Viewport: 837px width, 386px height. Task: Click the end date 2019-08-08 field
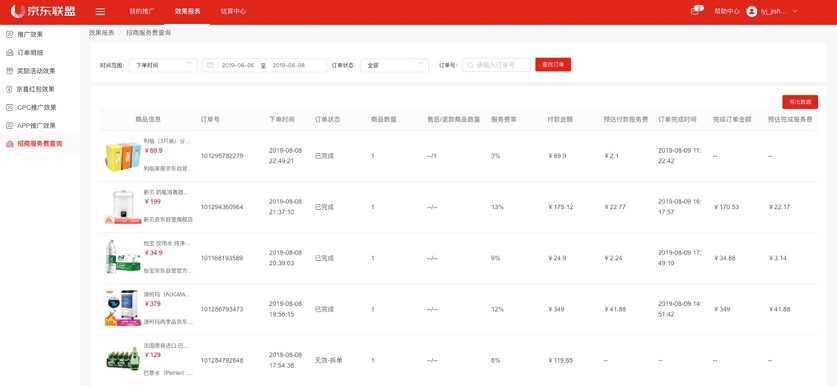point(289,65)
